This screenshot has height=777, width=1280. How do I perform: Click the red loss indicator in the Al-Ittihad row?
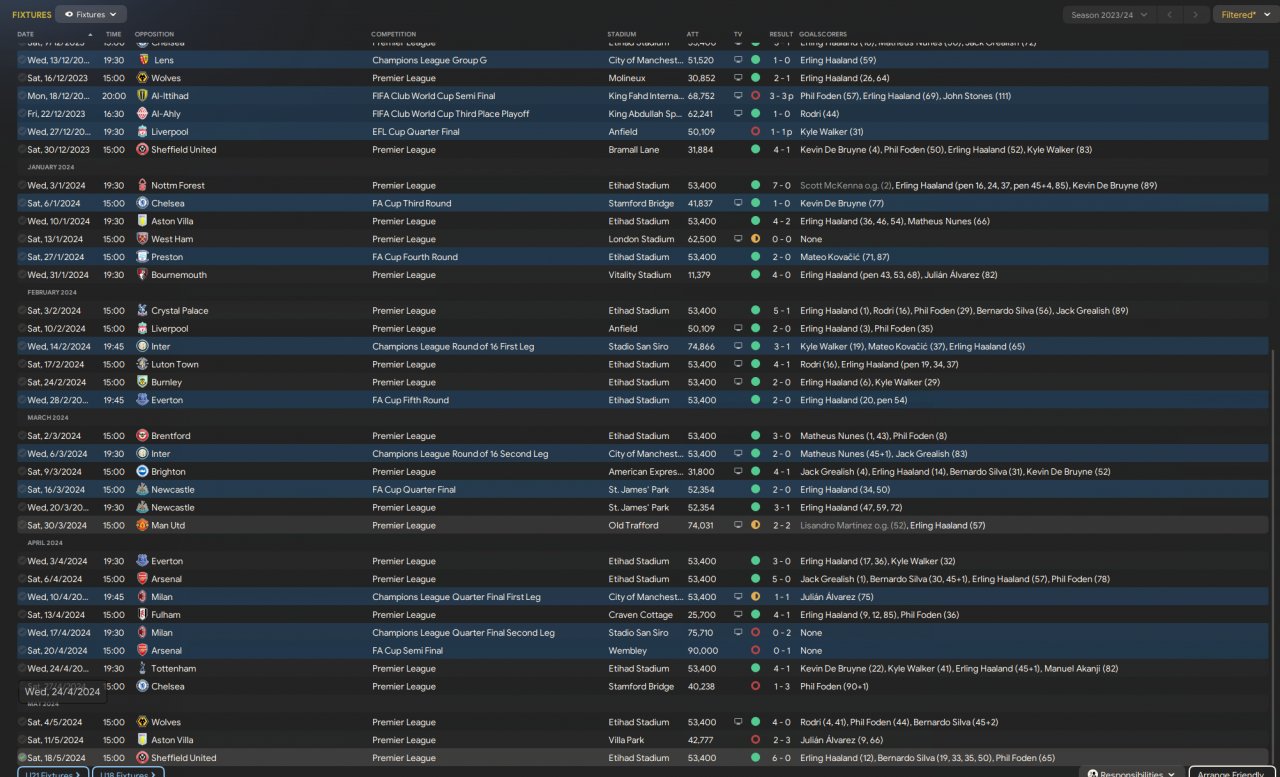pos(755,96)
